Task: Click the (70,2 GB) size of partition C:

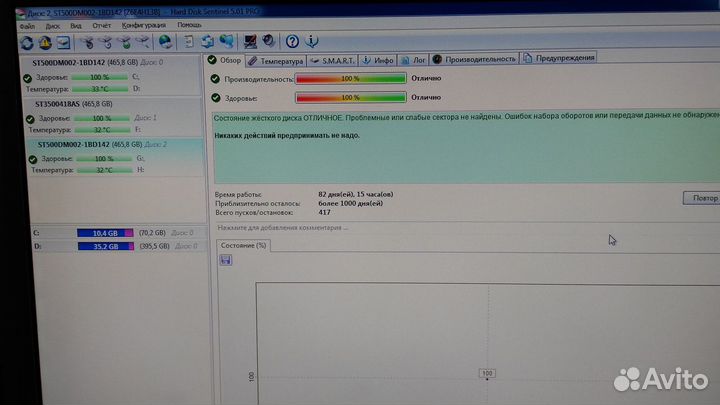Action: click(152, 233)
